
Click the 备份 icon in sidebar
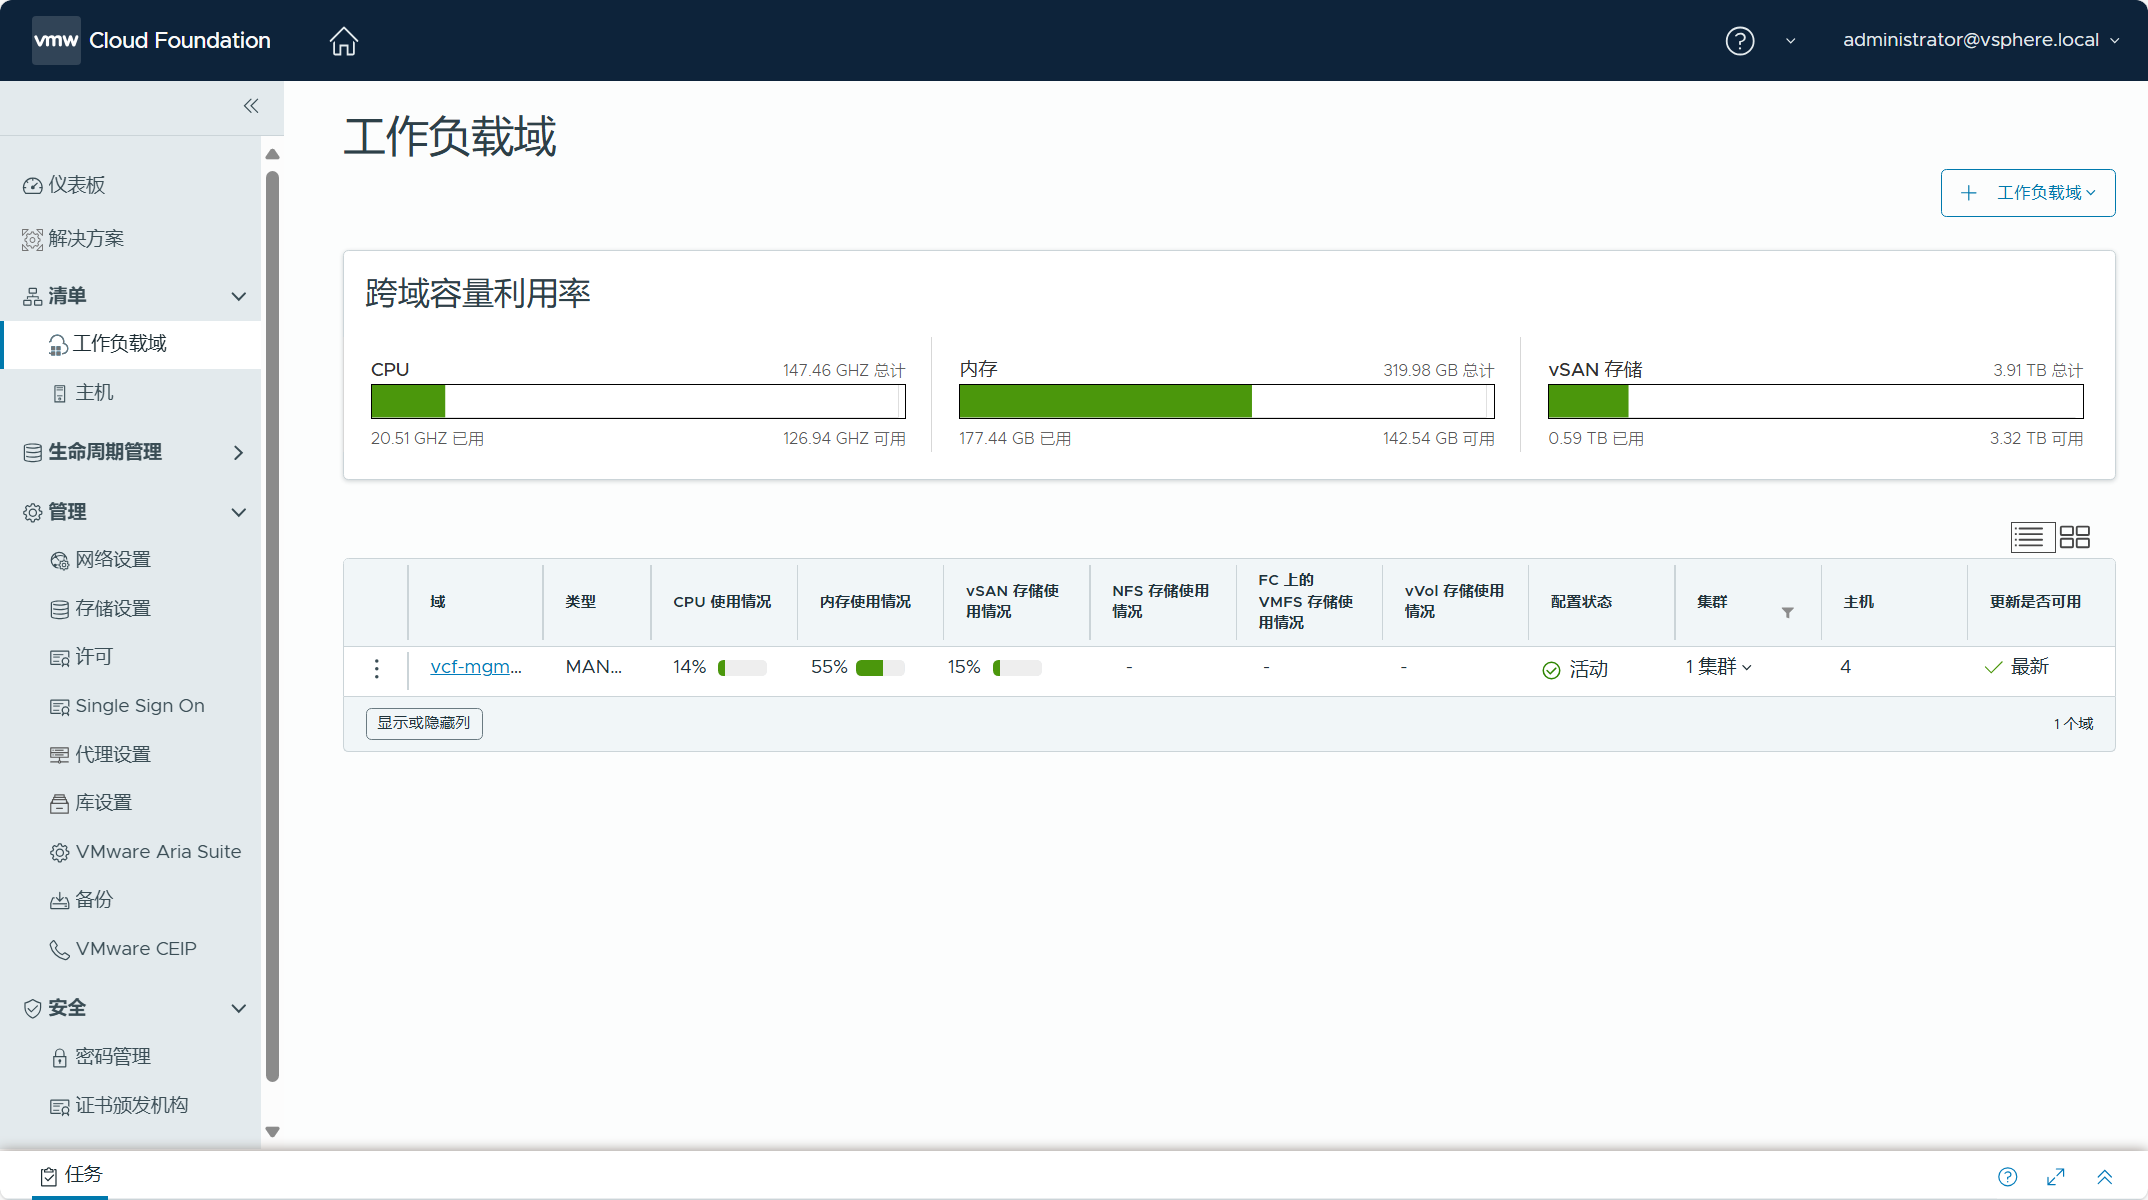coord(60,901)
